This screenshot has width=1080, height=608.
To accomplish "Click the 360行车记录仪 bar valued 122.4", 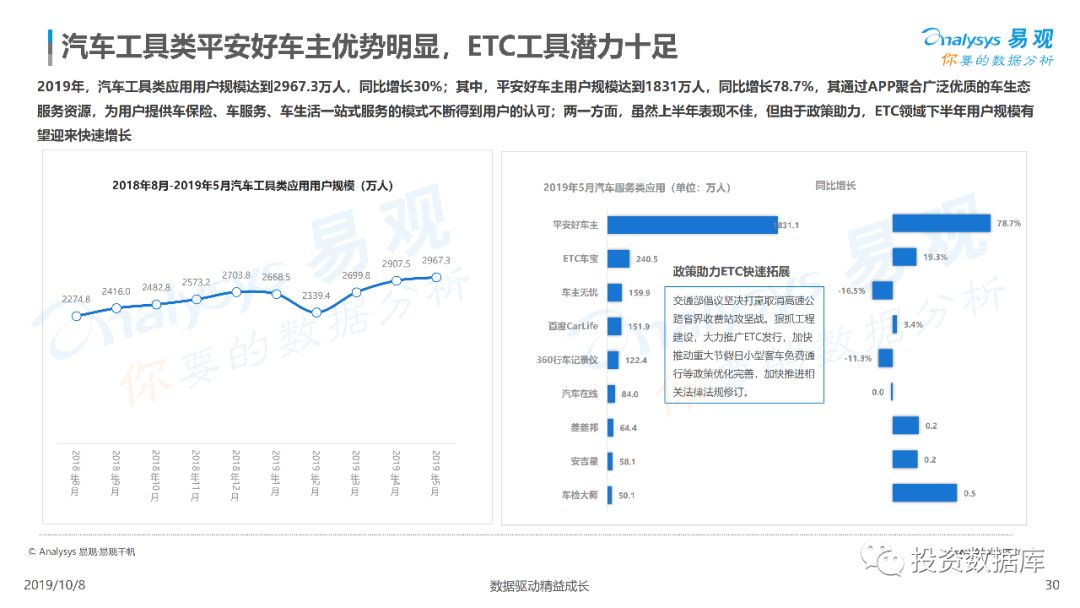I will (612, 359).
